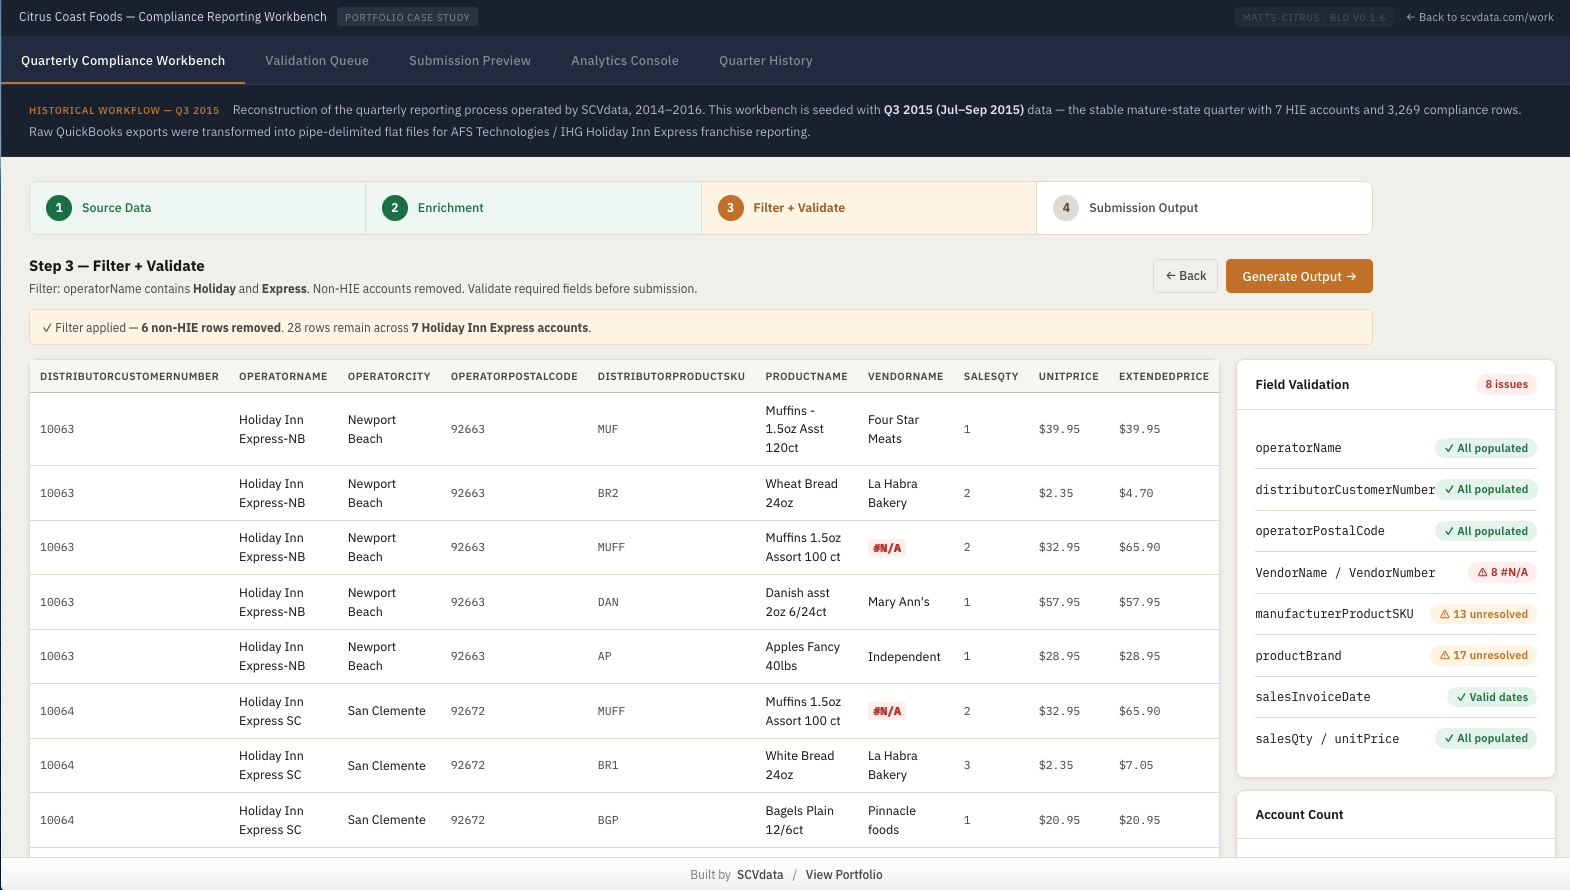Open the View Portfolio footer link
Image resolution: width=1570 pixels, height=890 pixels.
pos(844,875)
